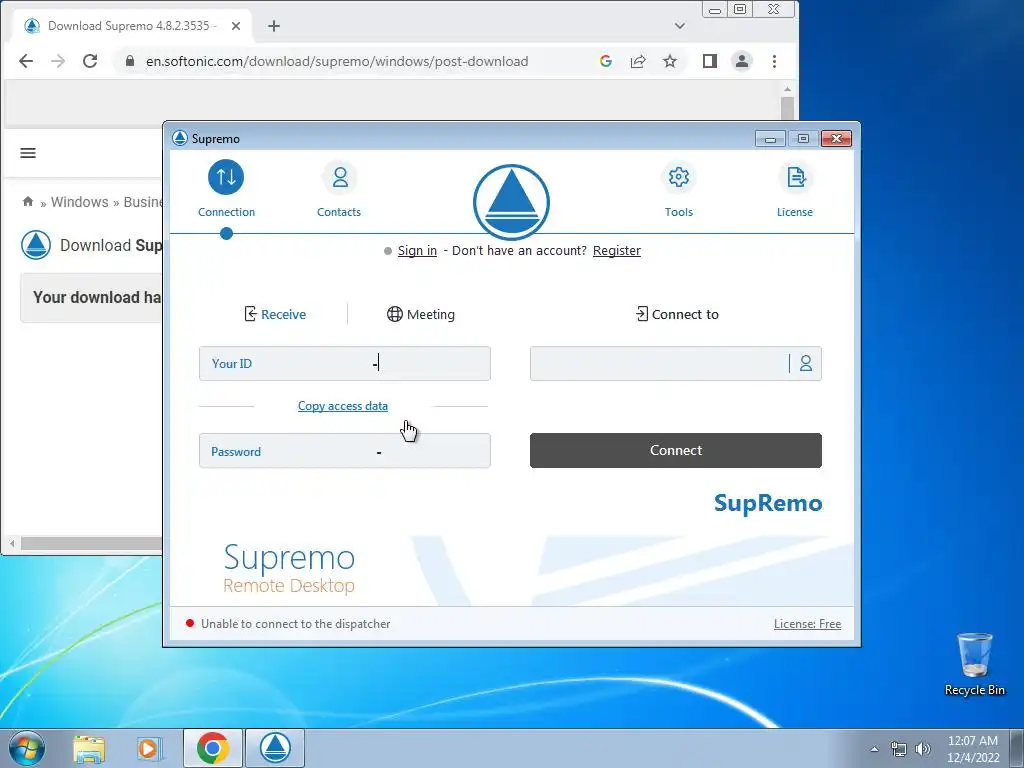
Task: Click the volume speaker tray icon
Action: (922, 748)
